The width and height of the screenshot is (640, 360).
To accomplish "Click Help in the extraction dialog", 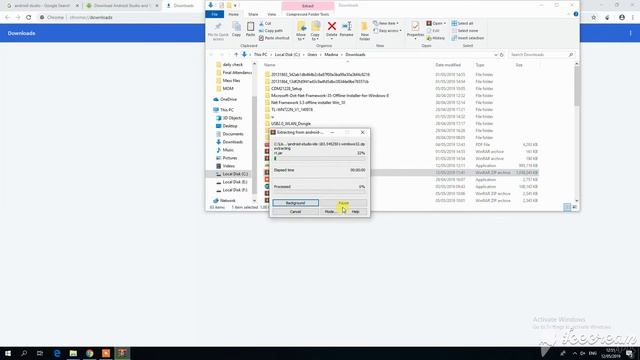I will 356,212.
